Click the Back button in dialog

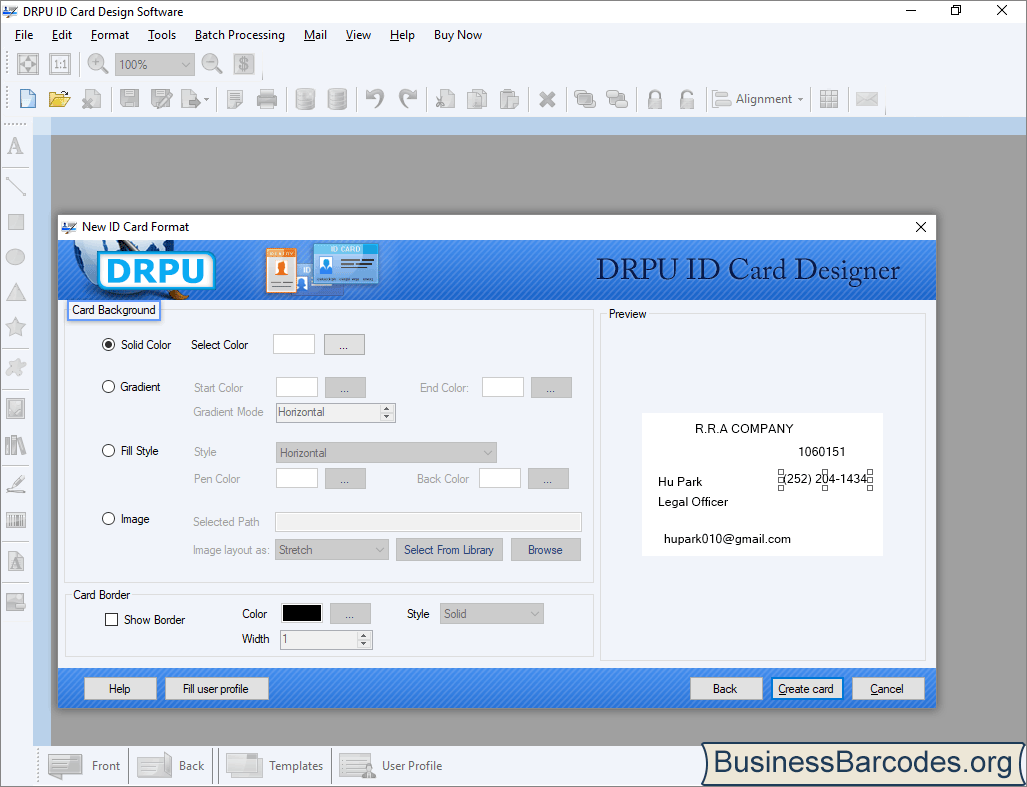tap(725, 689)
